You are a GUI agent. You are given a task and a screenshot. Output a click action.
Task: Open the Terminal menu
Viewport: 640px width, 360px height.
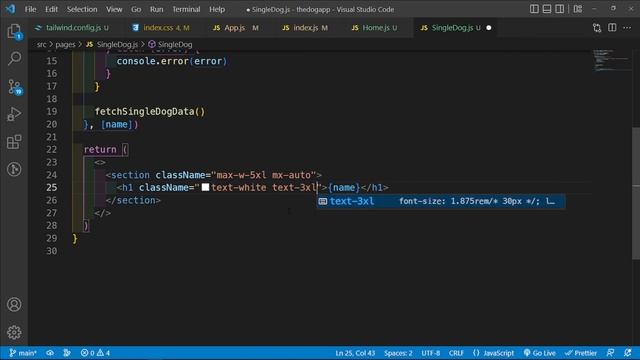click(186, 9)
